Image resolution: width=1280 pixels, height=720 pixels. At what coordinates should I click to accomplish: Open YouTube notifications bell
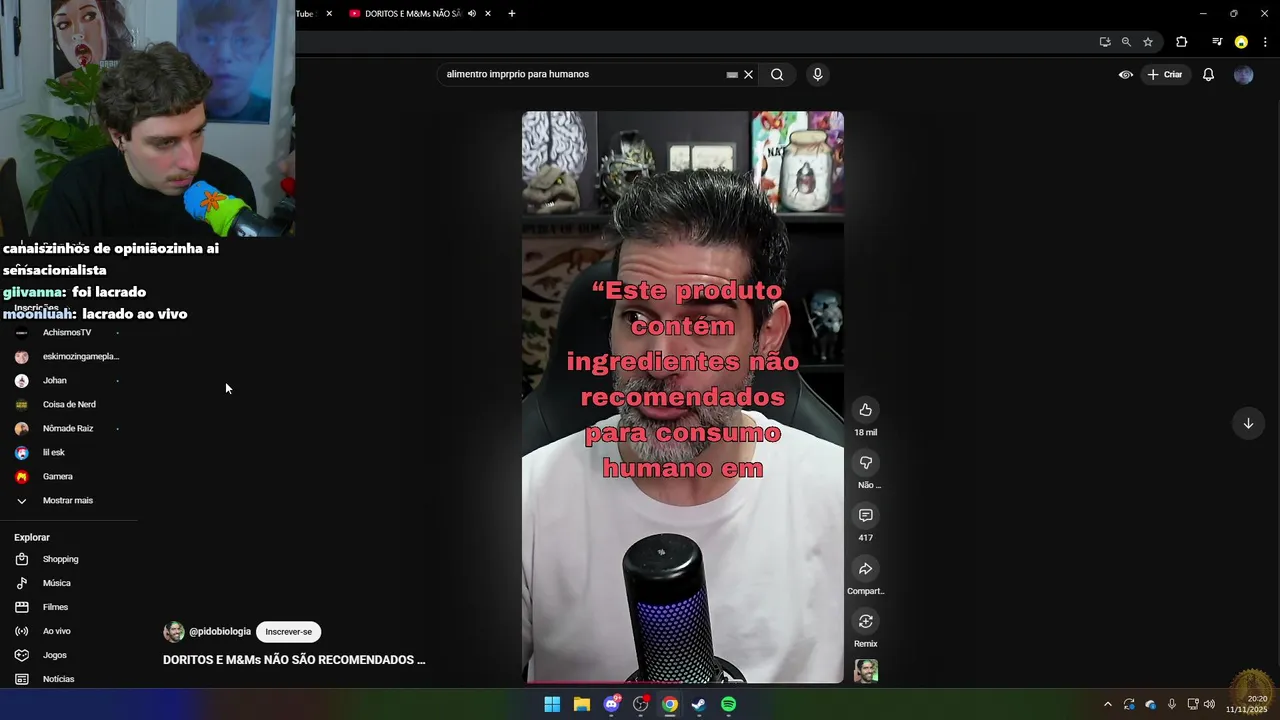[x=1208, y=74]
